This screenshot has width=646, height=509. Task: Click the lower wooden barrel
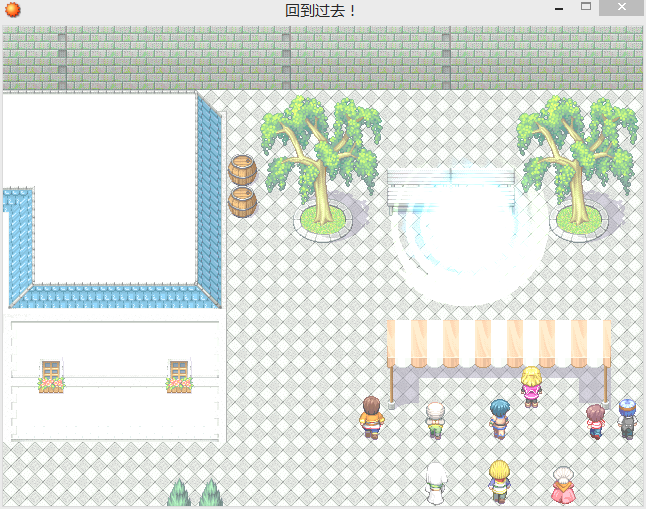click(x=243, y=202)
